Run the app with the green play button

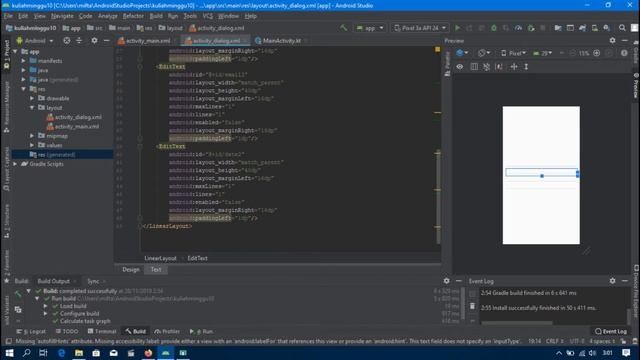point(457,28)
